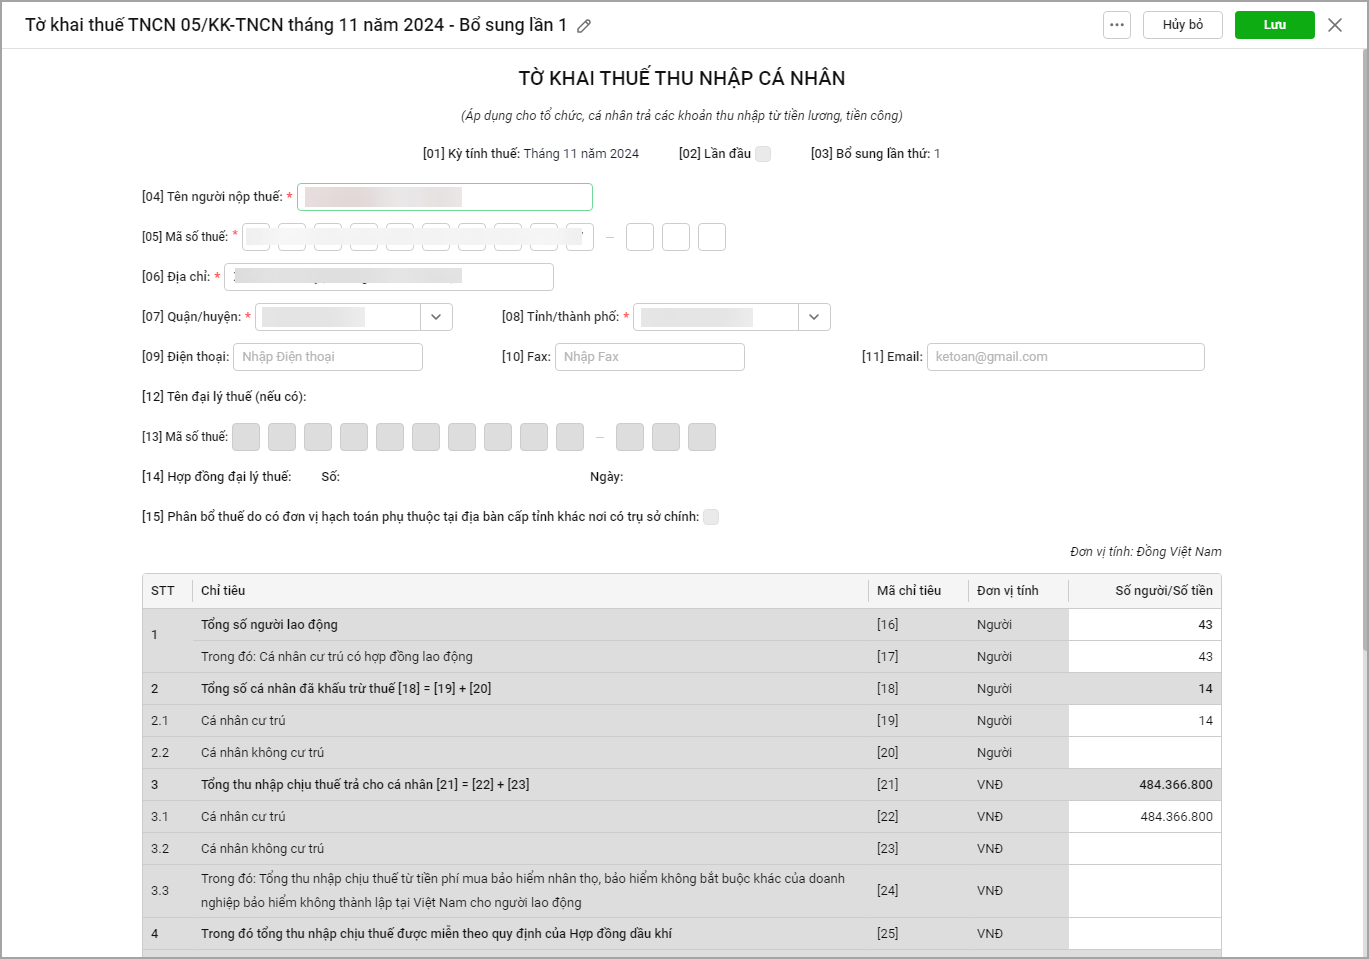
Task: Click the Email input field
Action: pyautogui.click(x=1065, y=357)
